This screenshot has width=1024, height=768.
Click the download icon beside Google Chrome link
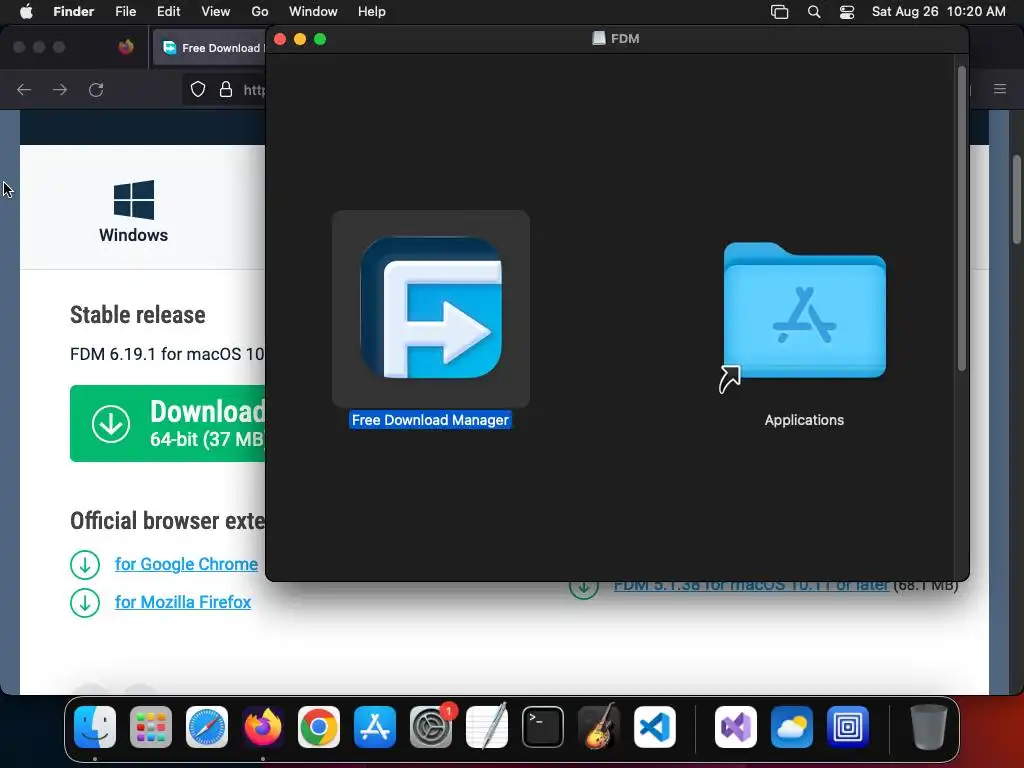85,565
